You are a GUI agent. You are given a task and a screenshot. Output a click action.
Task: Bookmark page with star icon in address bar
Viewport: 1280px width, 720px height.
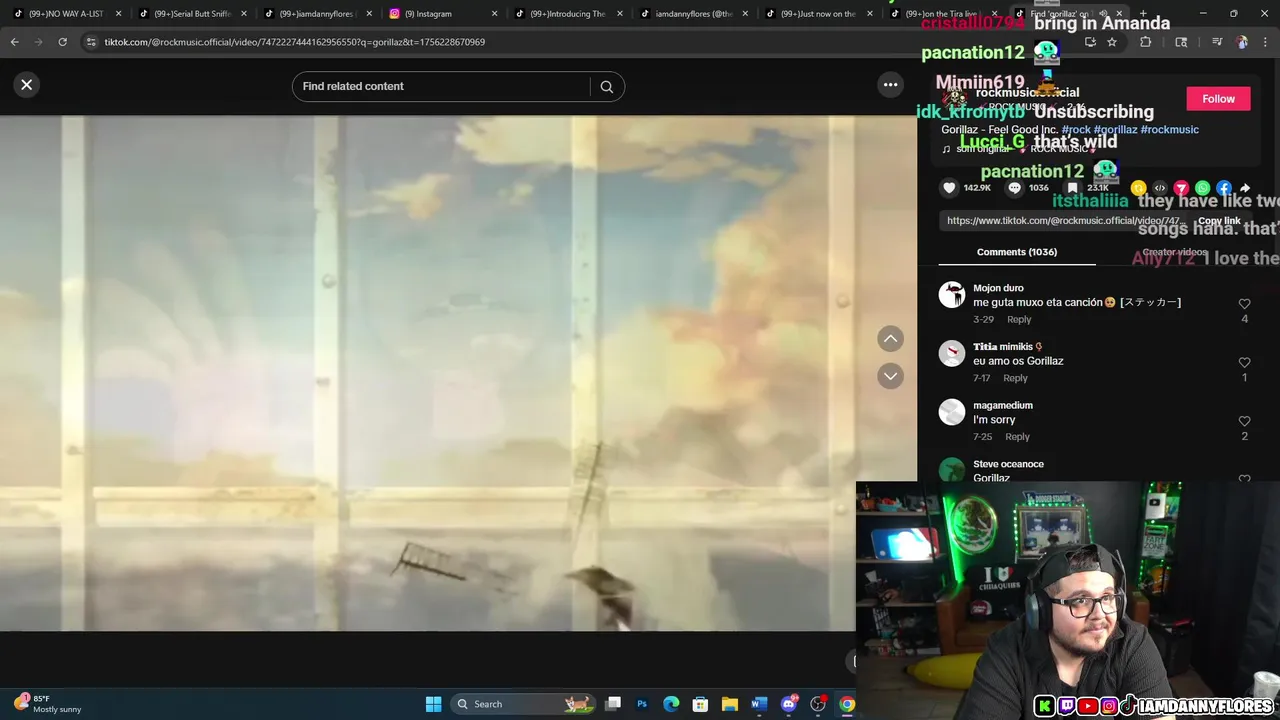(1112, 42)
